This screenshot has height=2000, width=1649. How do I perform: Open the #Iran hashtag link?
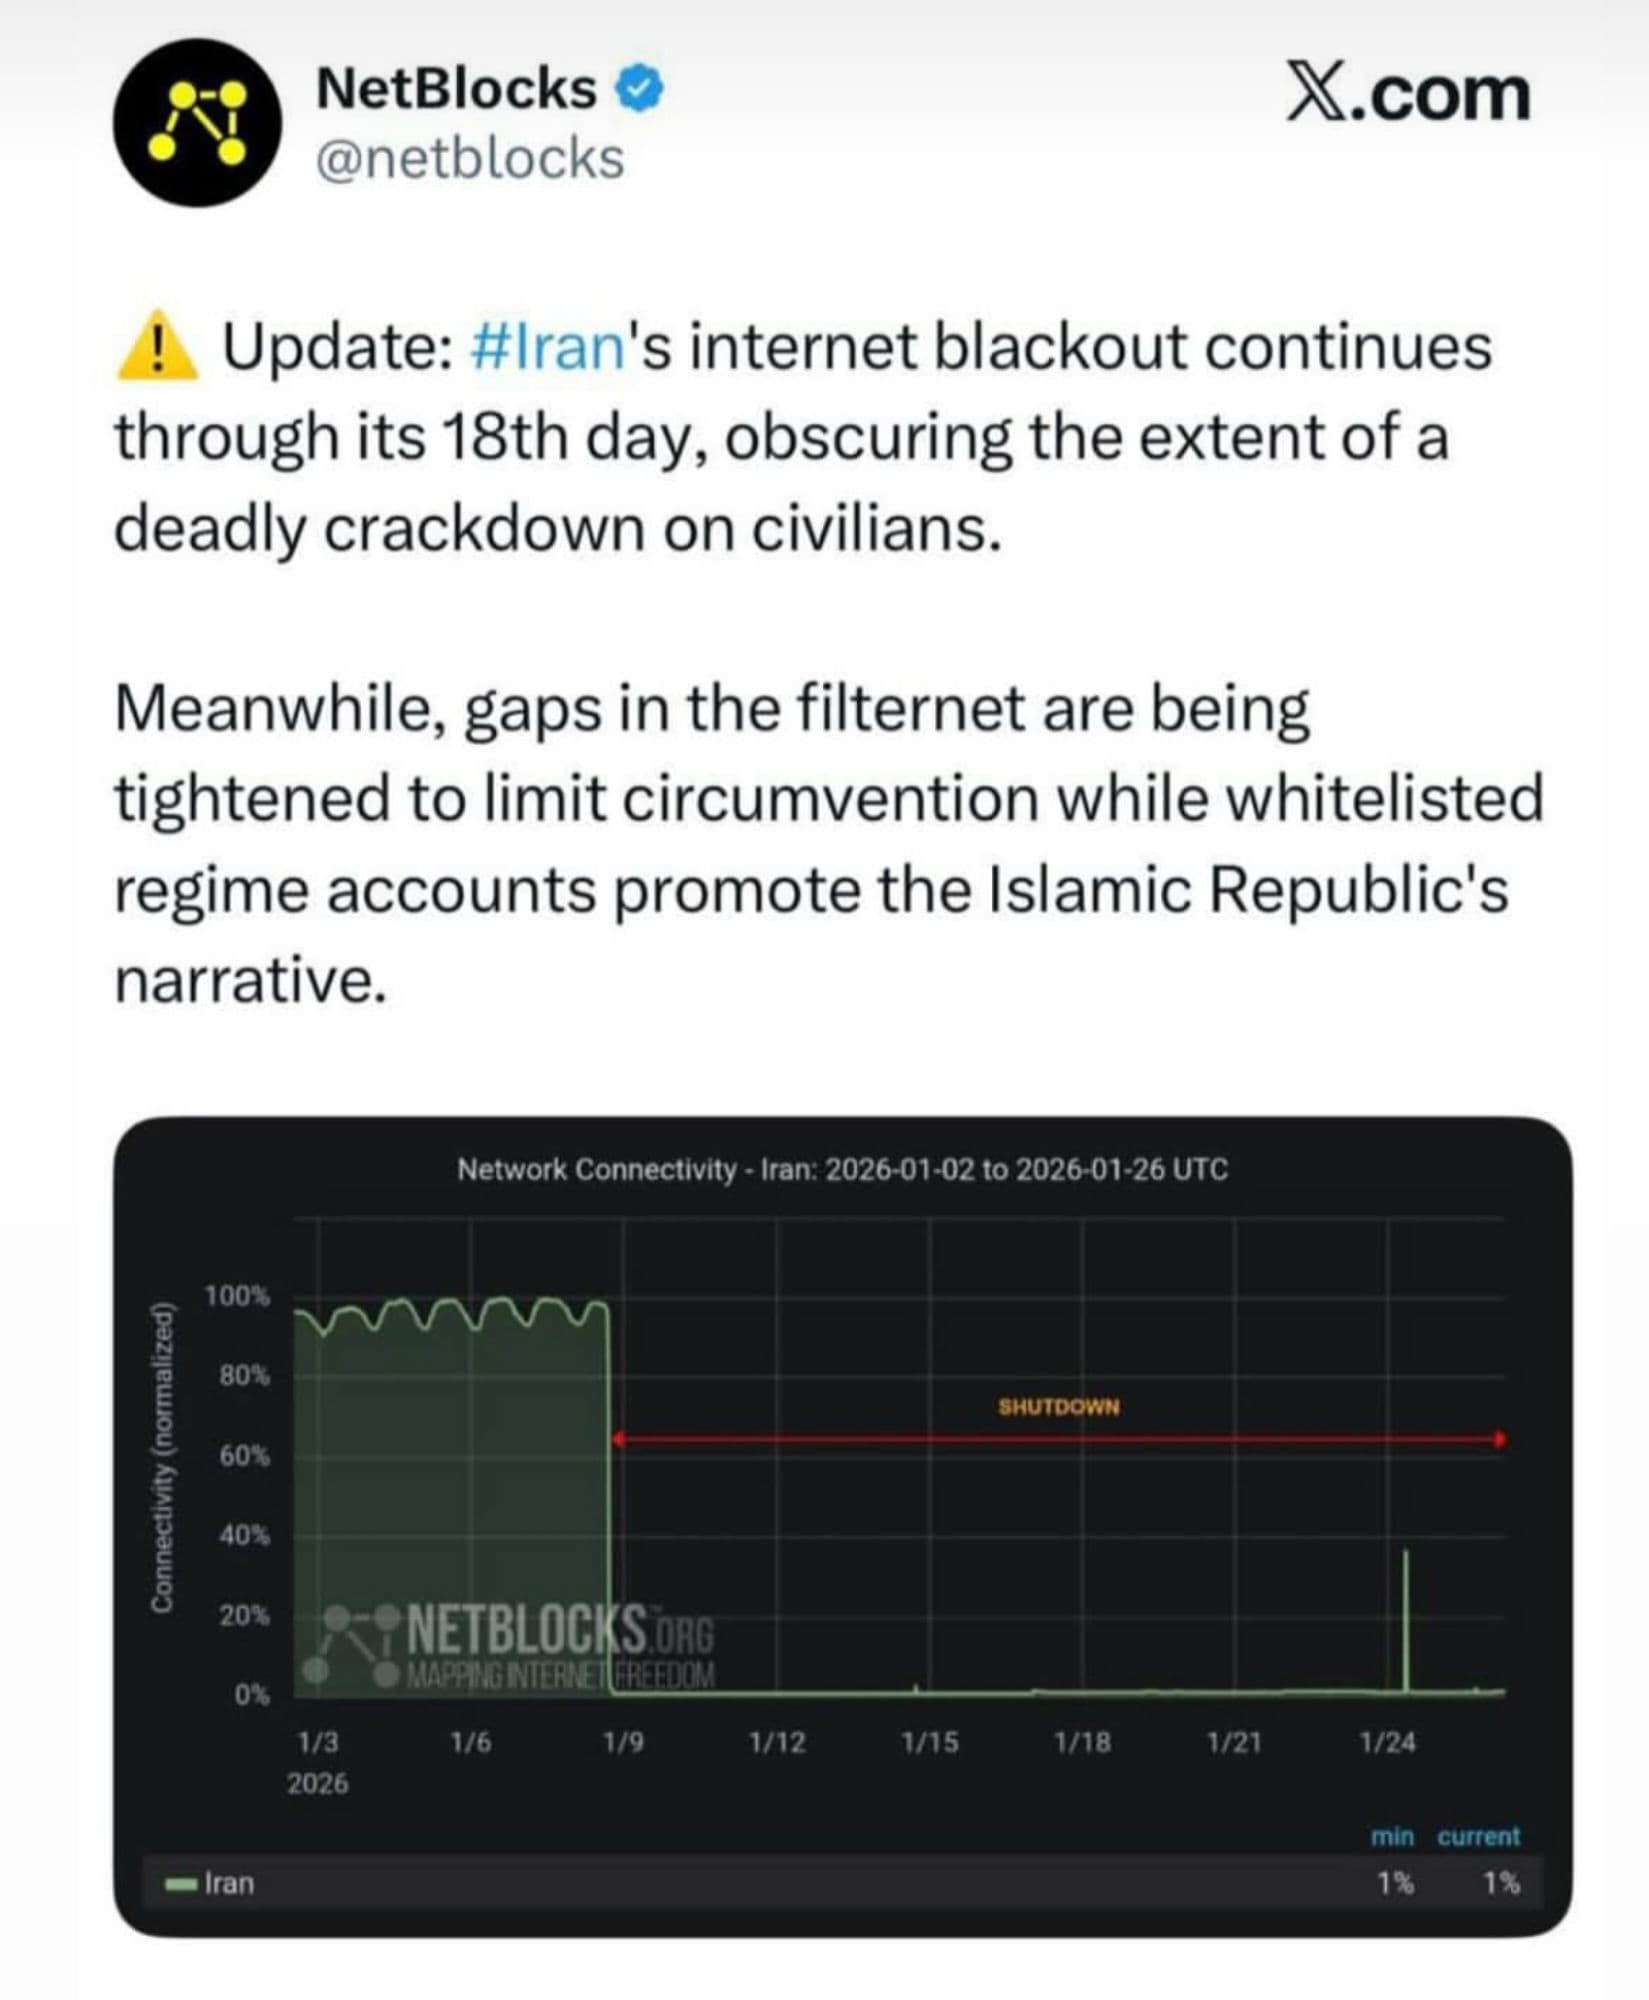pos(548,348)
